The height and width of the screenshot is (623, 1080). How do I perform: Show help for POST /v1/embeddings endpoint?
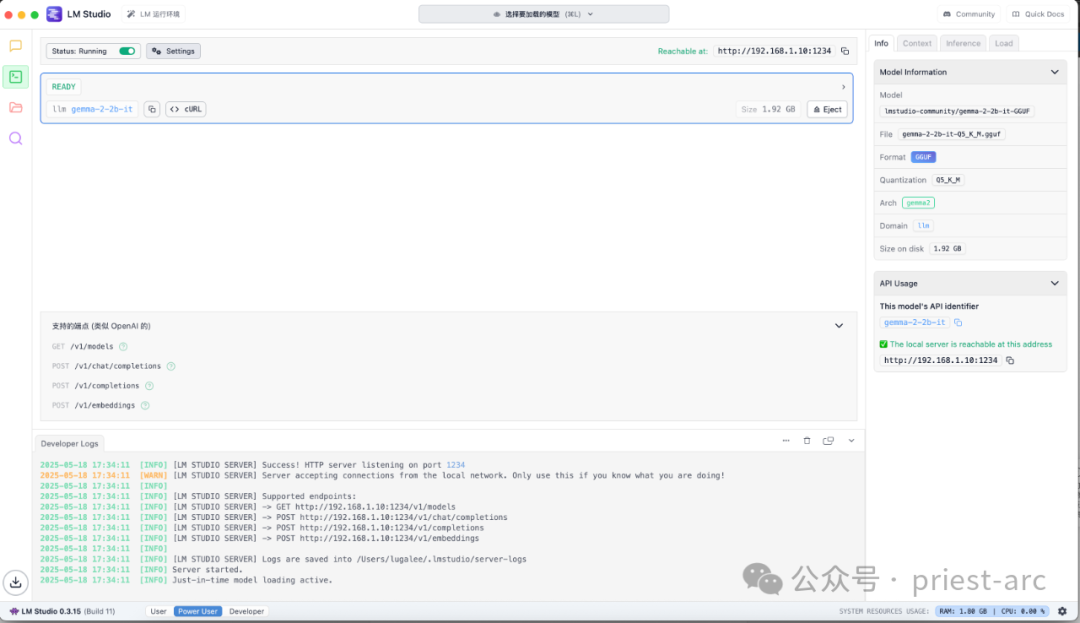(145, 405)
